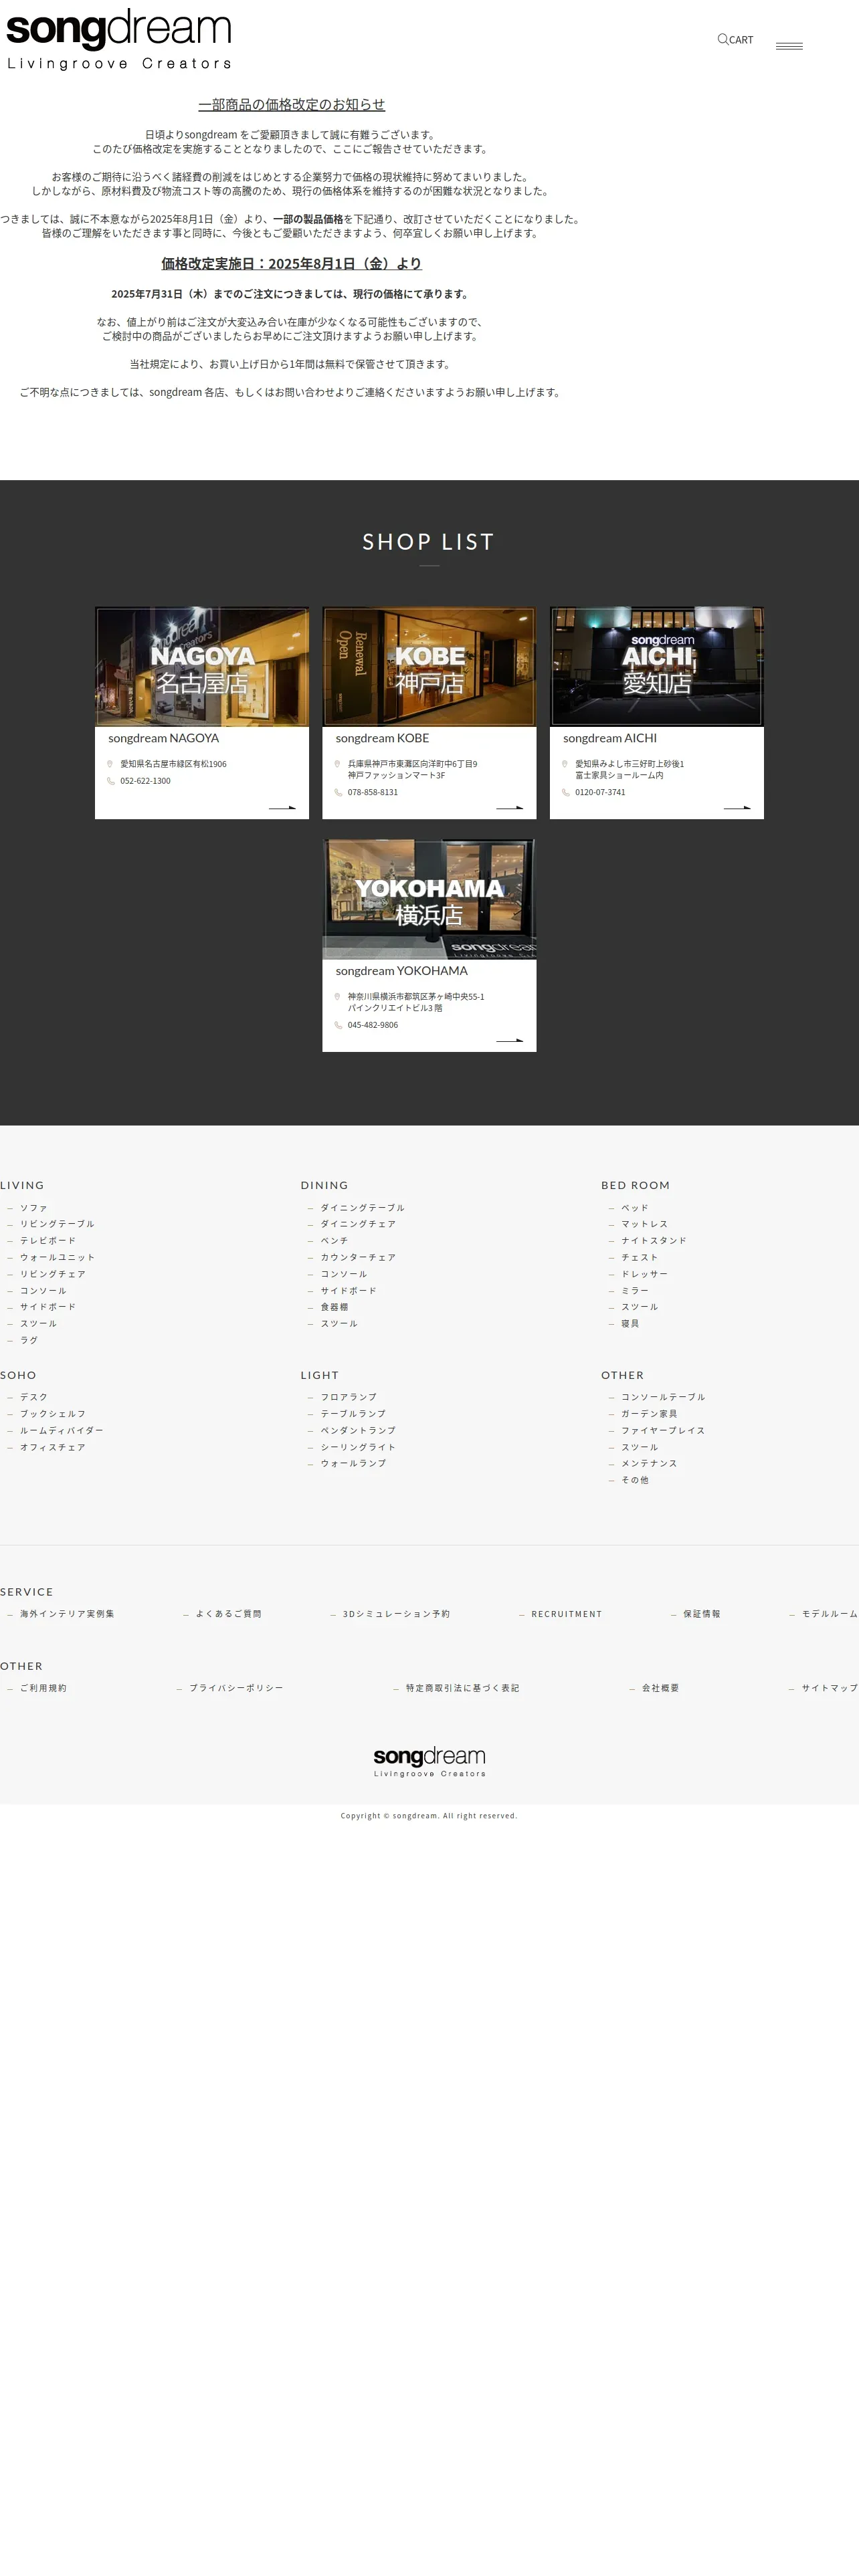Open the hamburger menu
This screenshot has height=2576, width=859.
(x=789, y=46)
